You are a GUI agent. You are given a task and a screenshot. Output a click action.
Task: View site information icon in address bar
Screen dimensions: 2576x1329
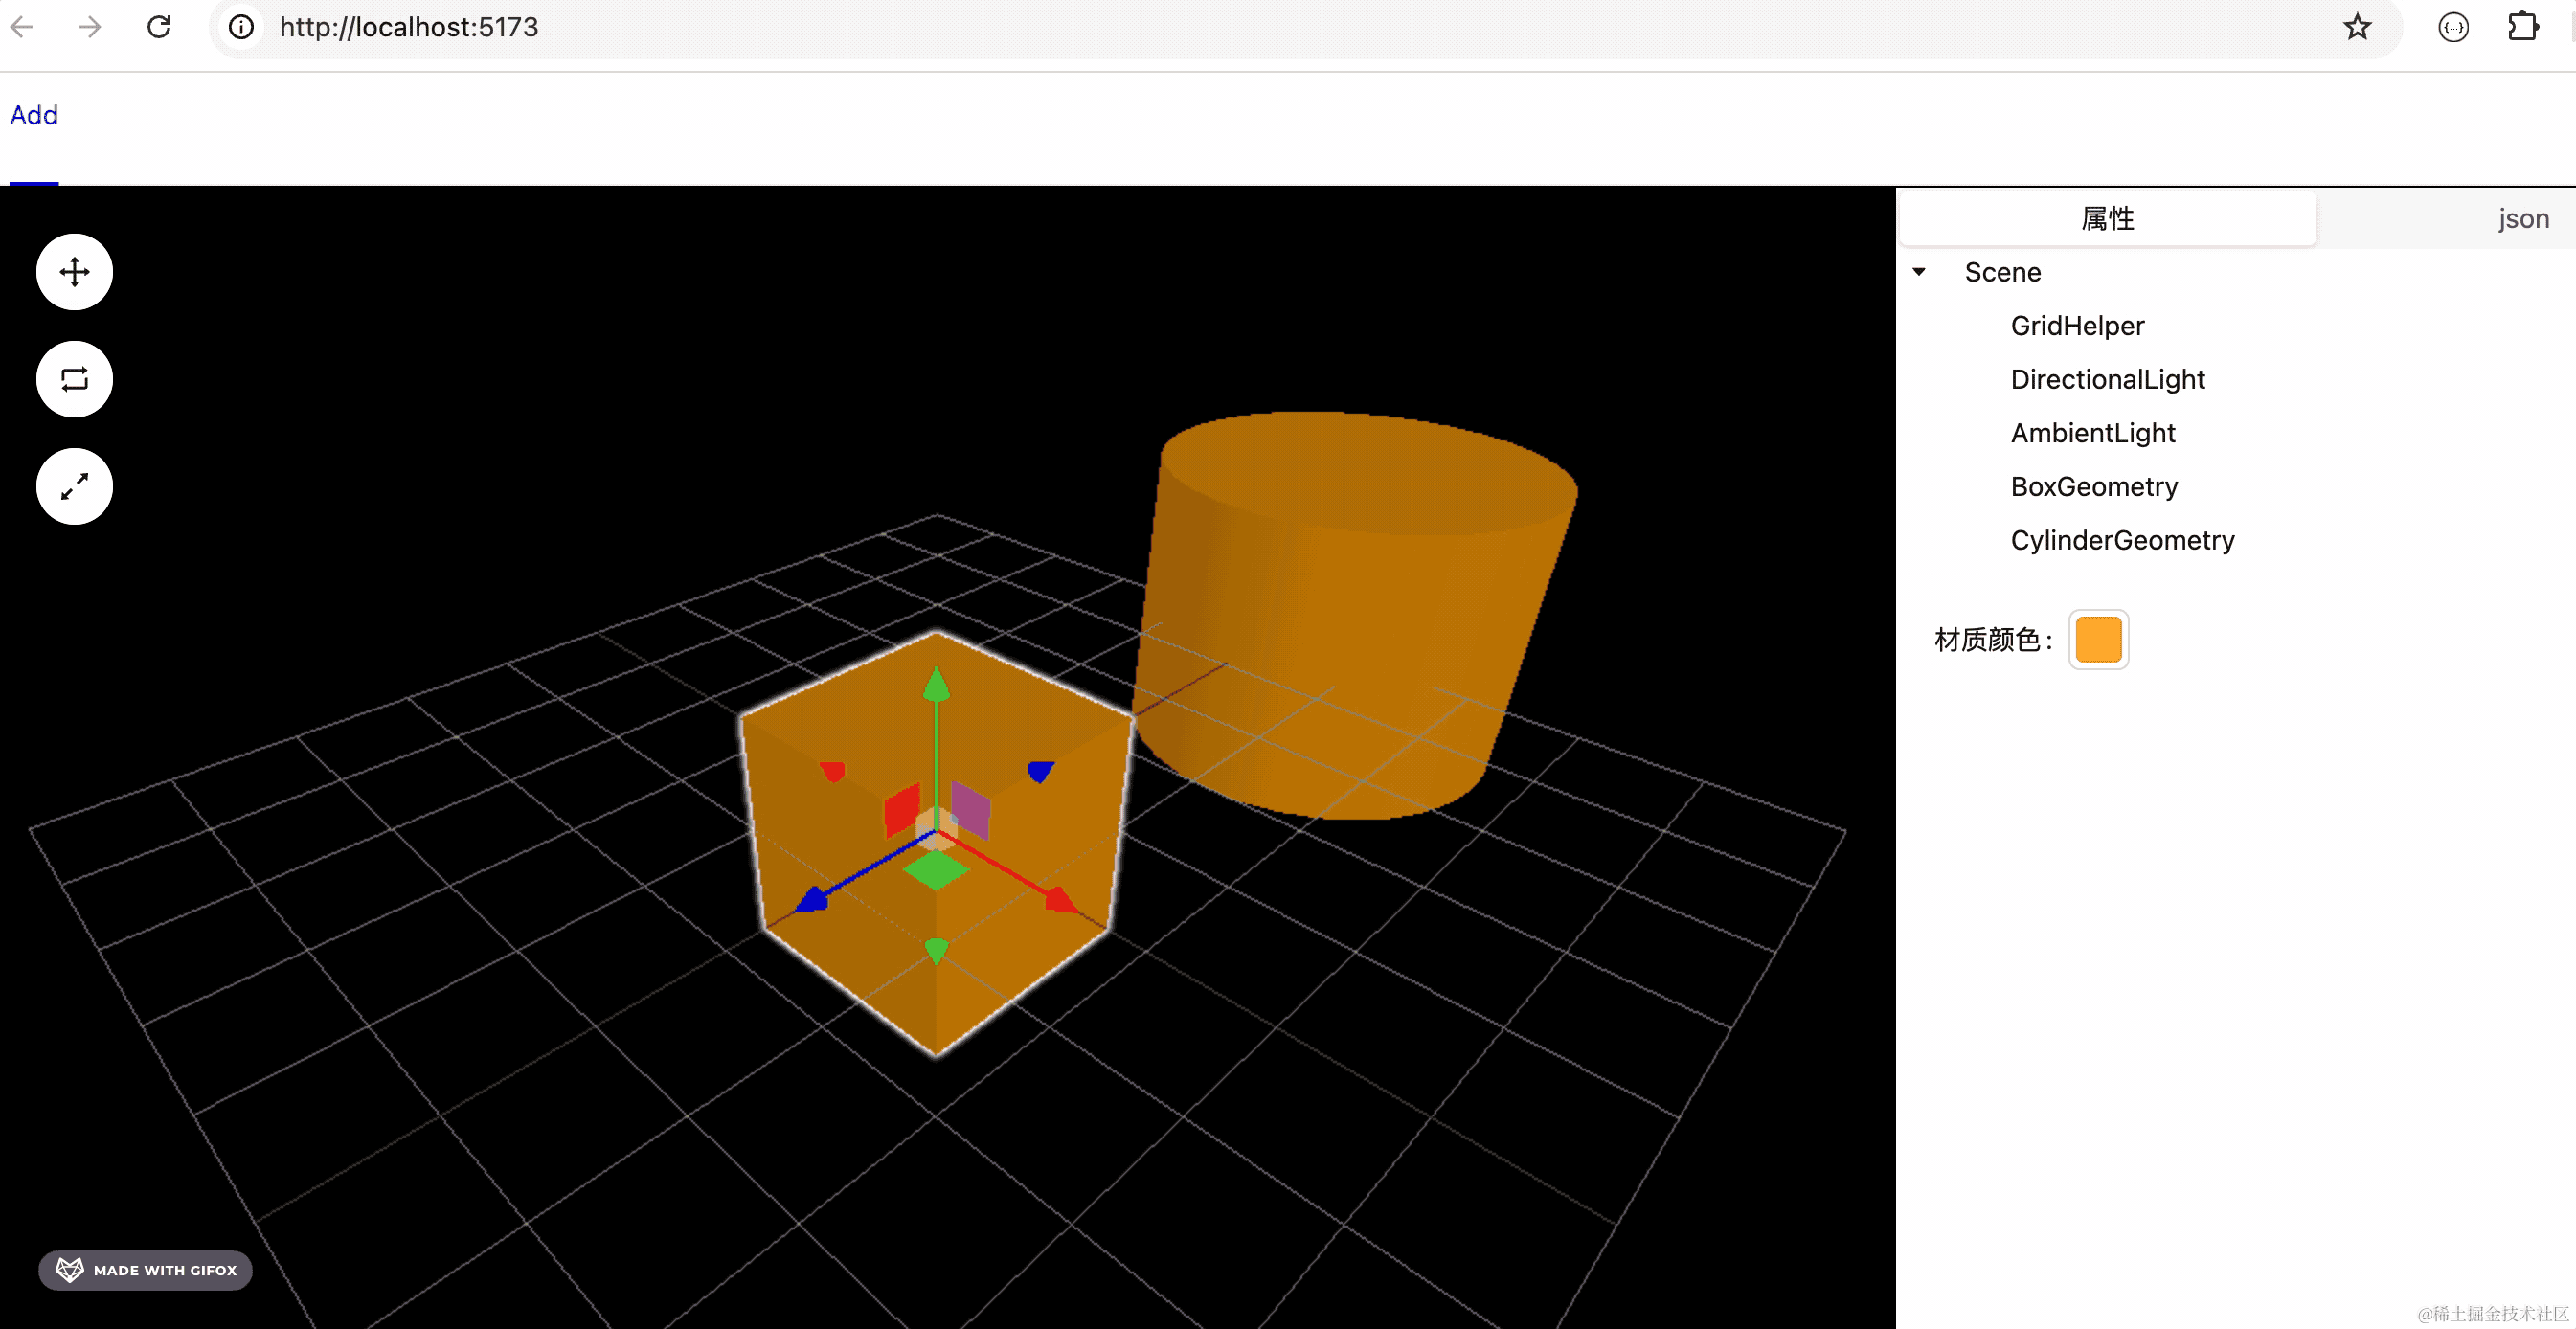241,27
